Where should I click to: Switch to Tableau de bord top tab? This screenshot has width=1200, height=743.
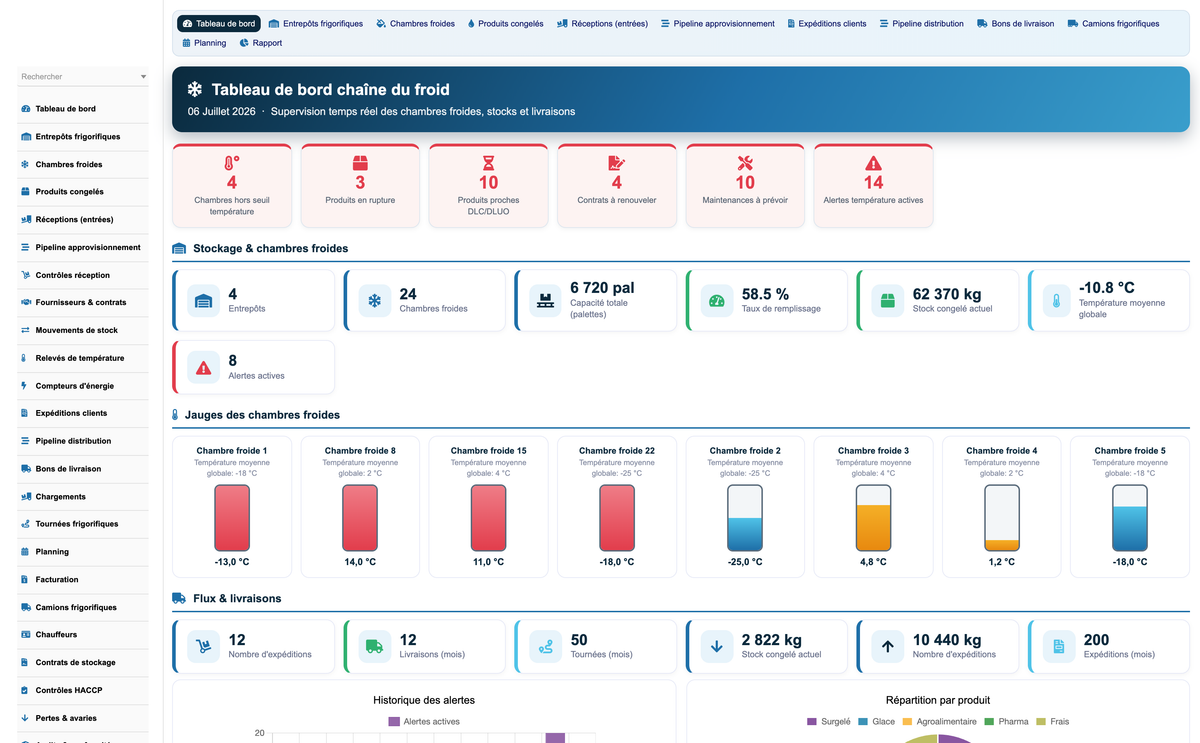click(218, 23)
